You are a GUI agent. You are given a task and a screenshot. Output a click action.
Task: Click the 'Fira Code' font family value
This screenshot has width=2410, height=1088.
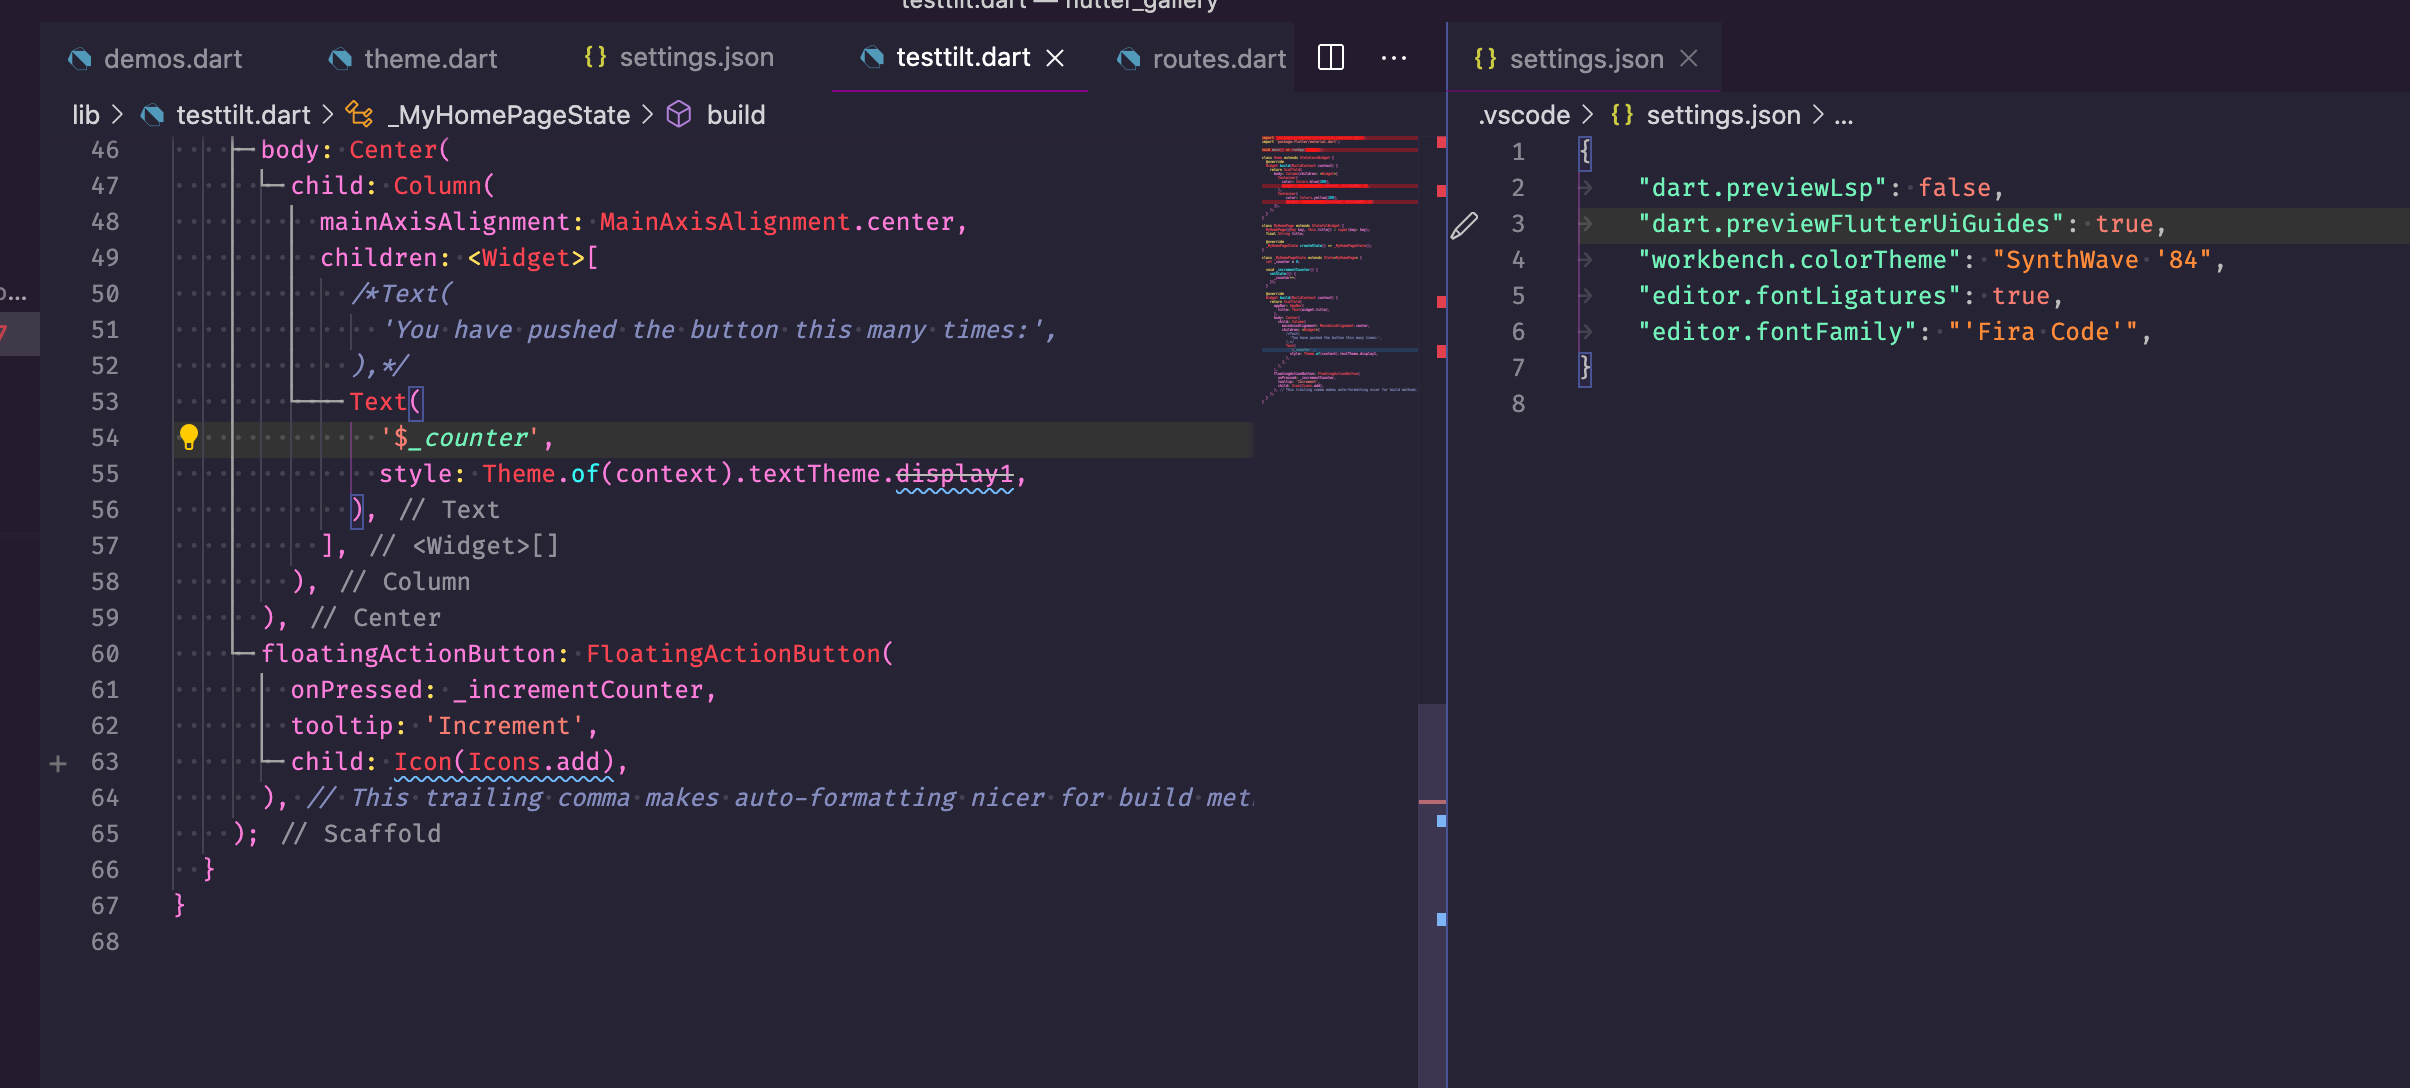coord(2043,332)
